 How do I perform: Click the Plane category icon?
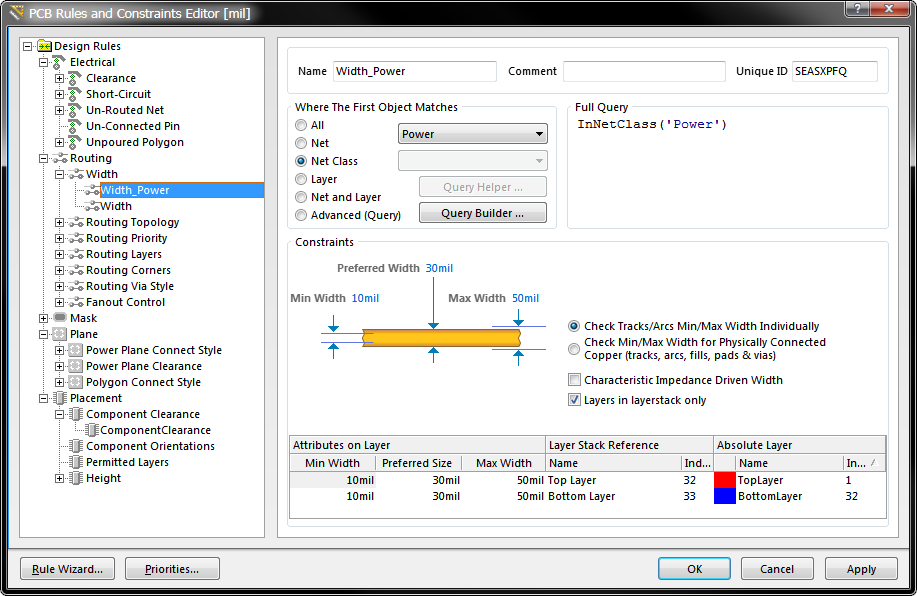(x=59, y=334)
